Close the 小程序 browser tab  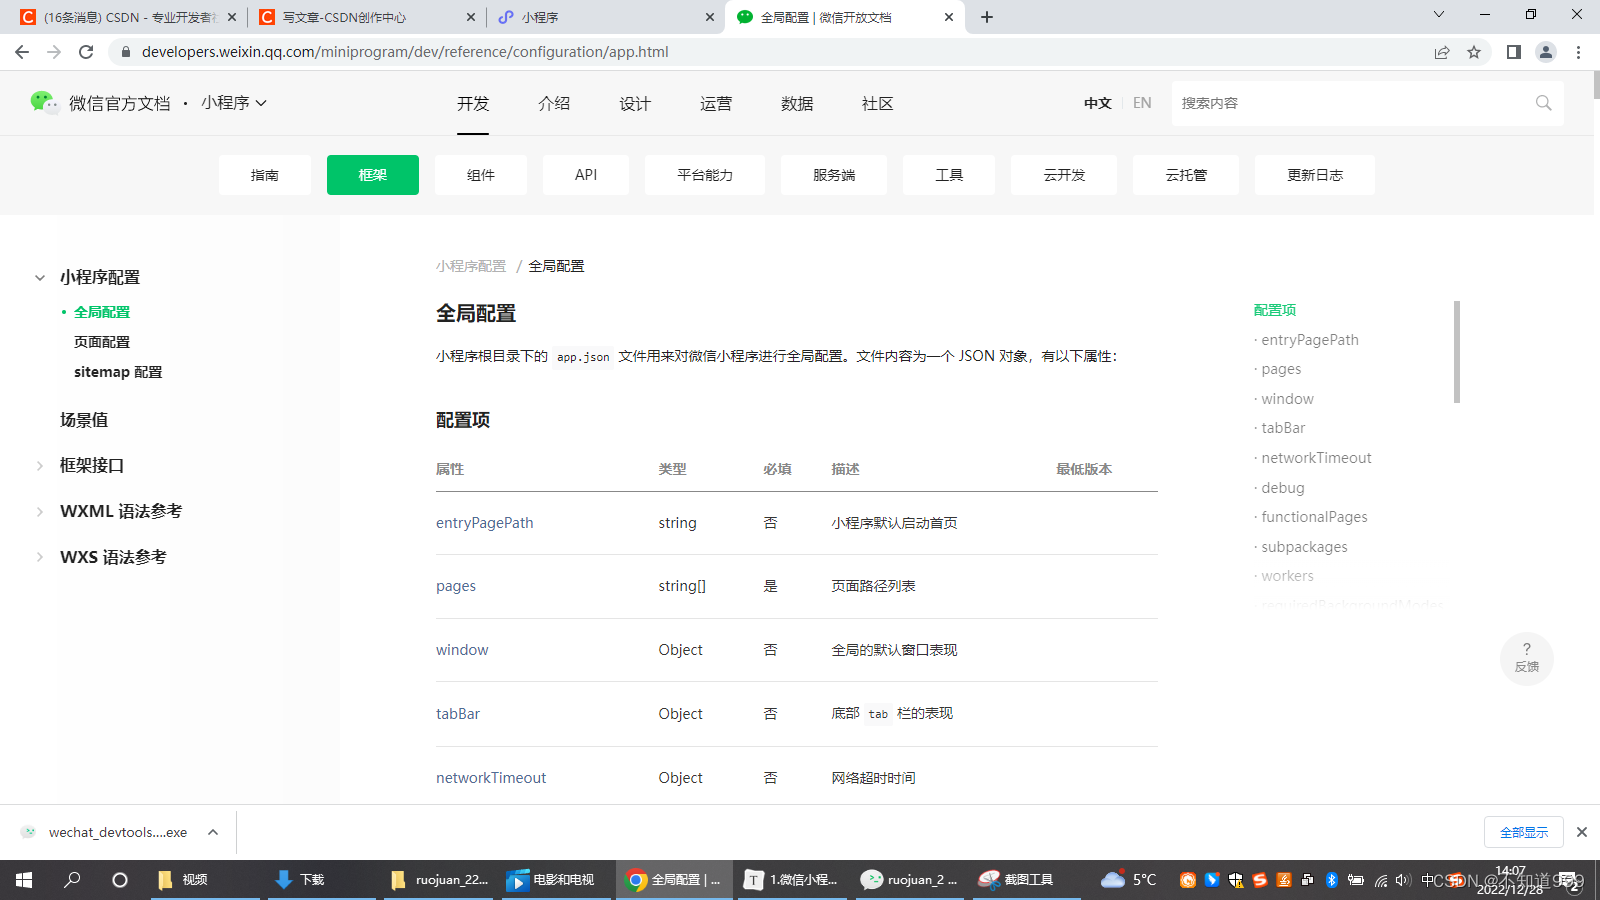click(710, 17)
